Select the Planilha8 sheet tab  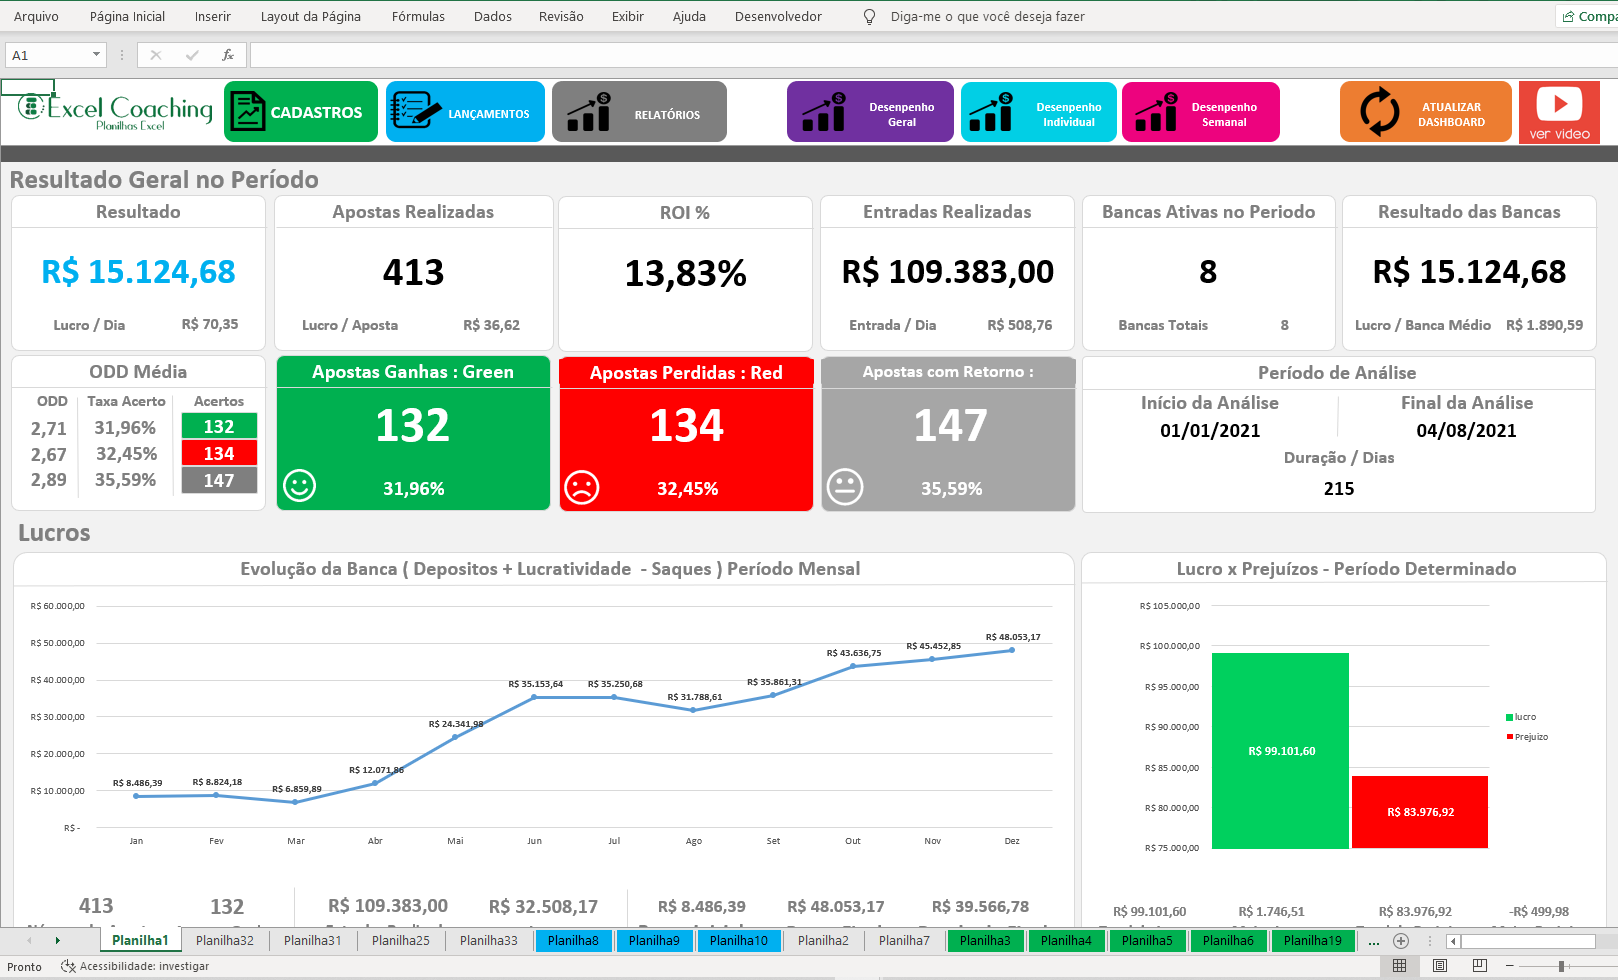tap(573, 941)
